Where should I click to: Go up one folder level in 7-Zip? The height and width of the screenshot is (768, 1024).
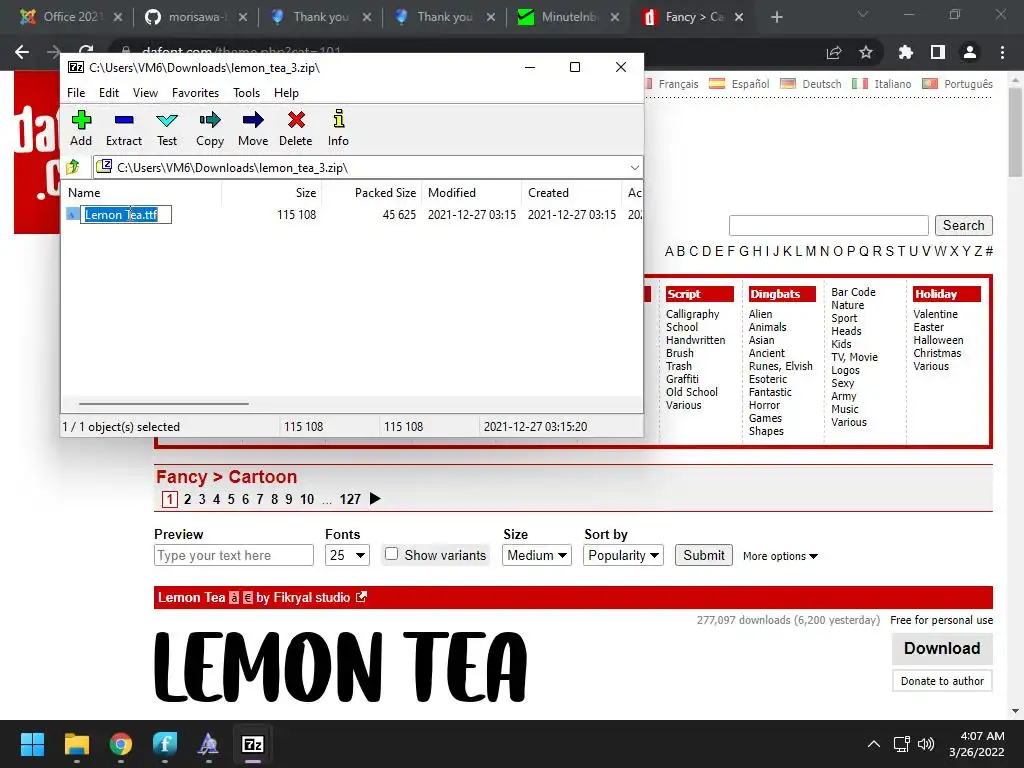(x=72, y=167)
